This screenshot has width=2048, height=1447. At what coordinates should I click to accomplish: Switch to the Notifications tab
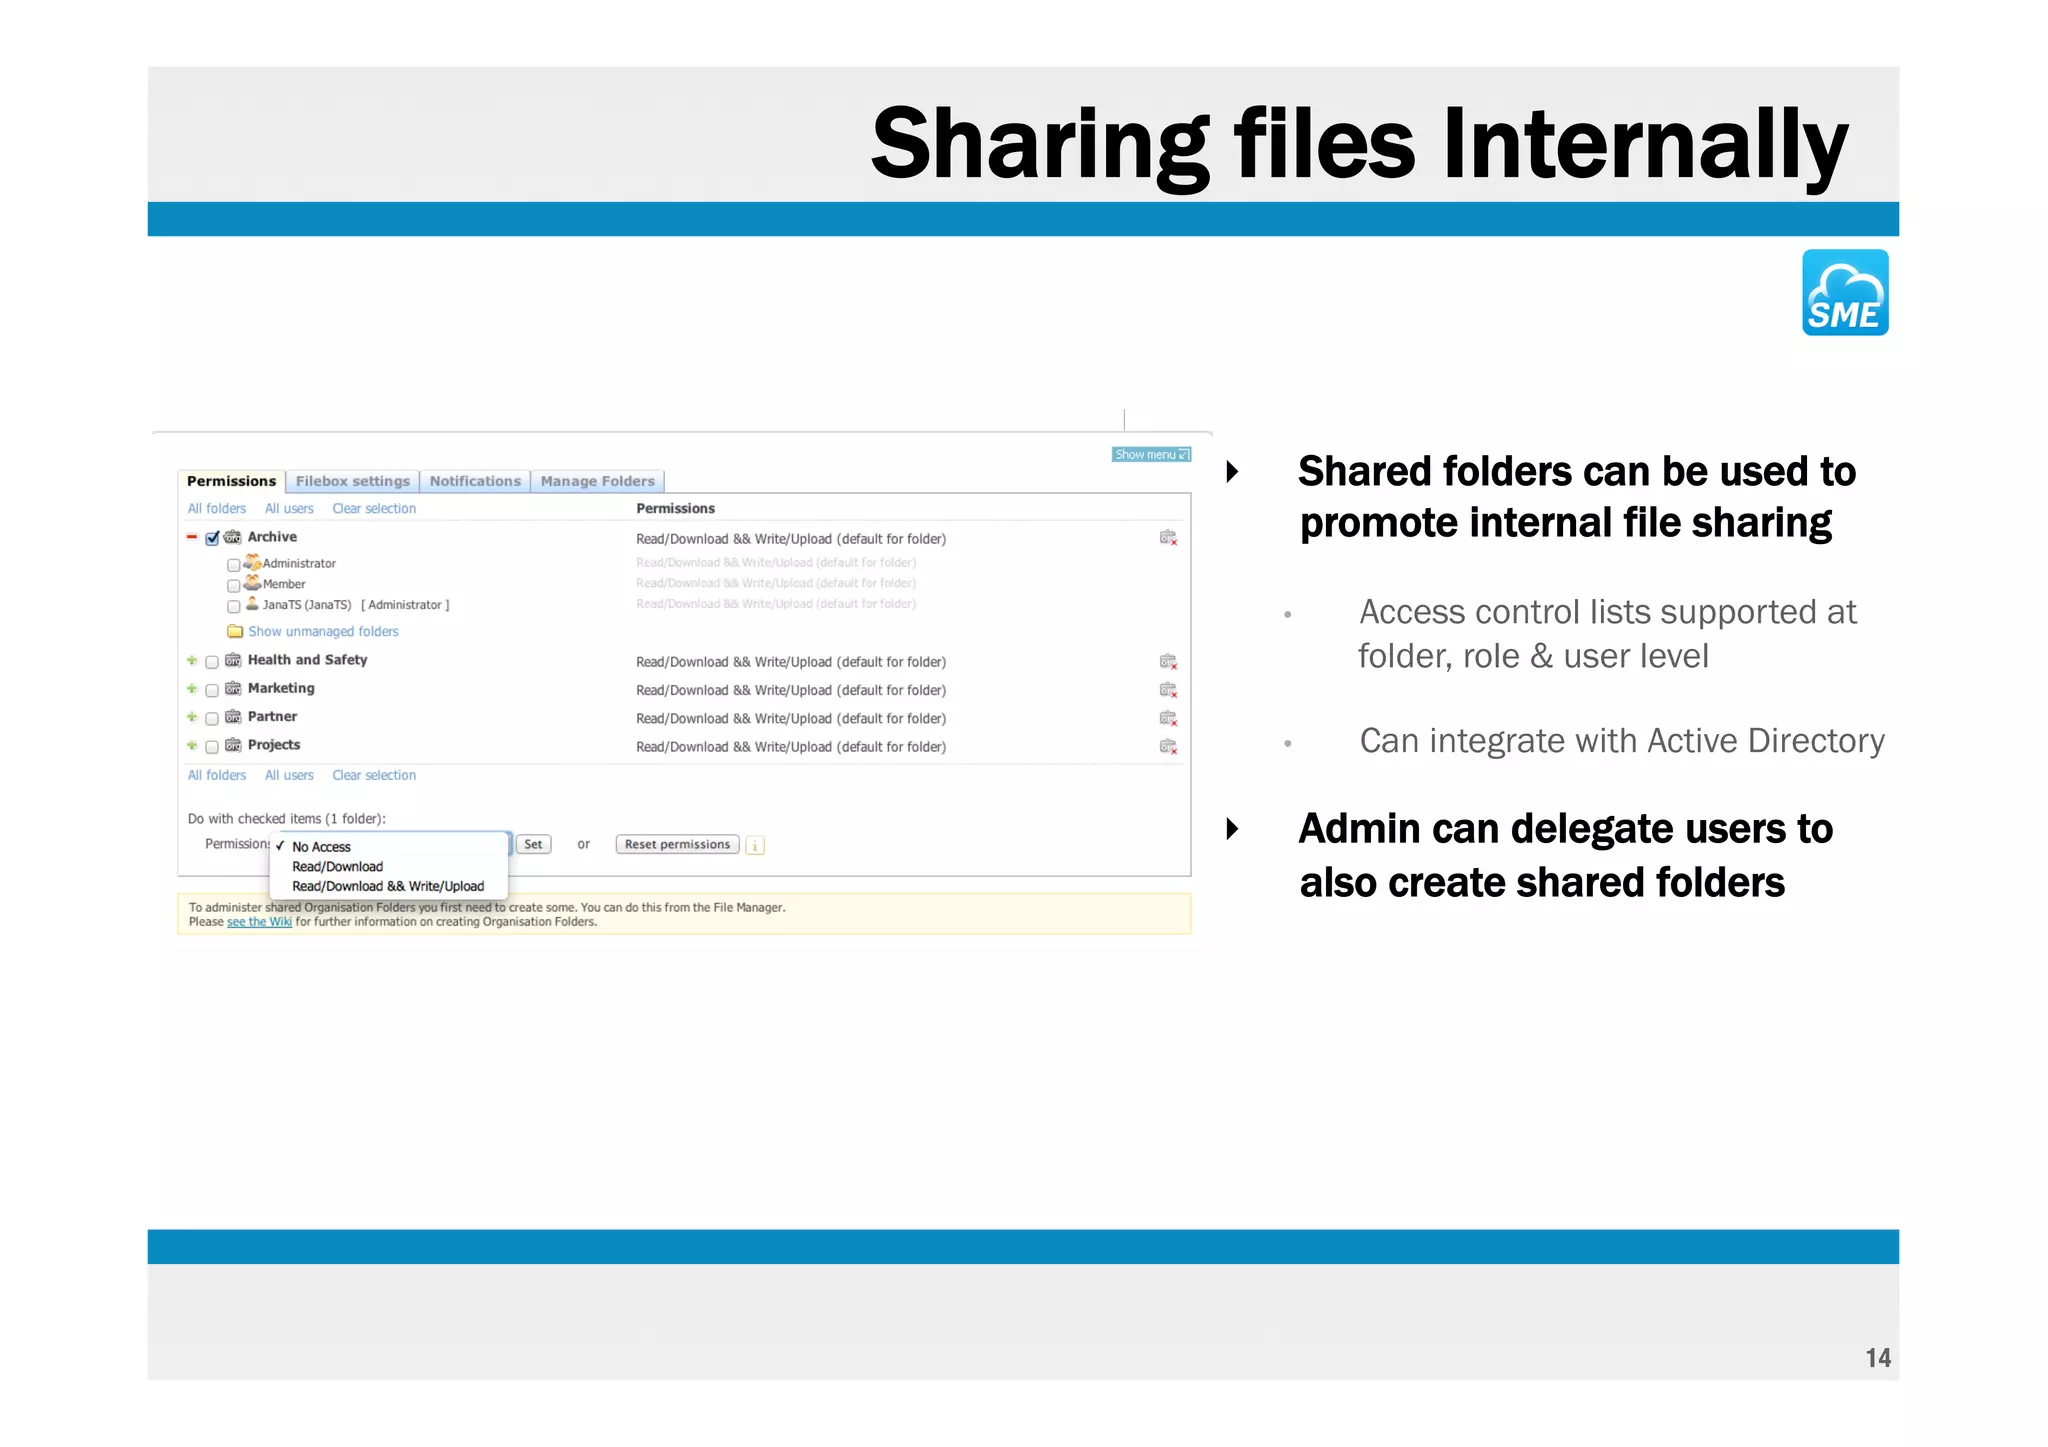click(475, 481)
